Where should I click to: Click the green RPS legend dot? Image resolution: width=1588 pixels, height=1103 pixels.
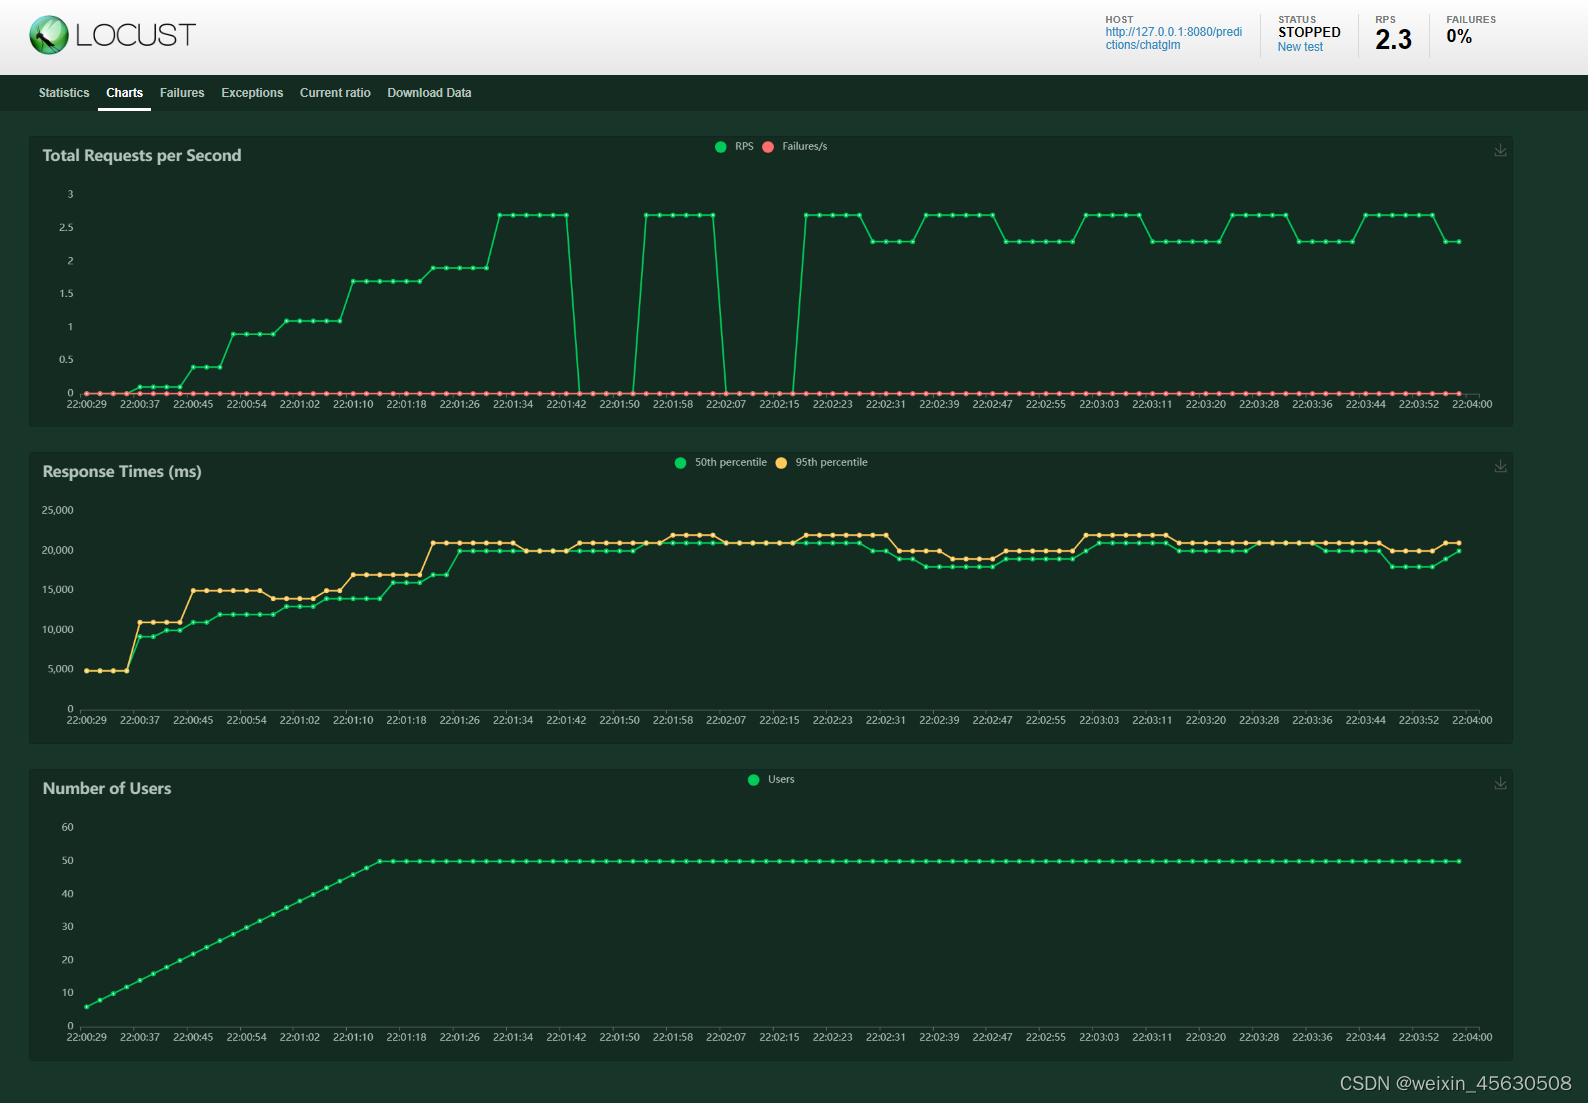pyautogui.click(x=721, y=147)
